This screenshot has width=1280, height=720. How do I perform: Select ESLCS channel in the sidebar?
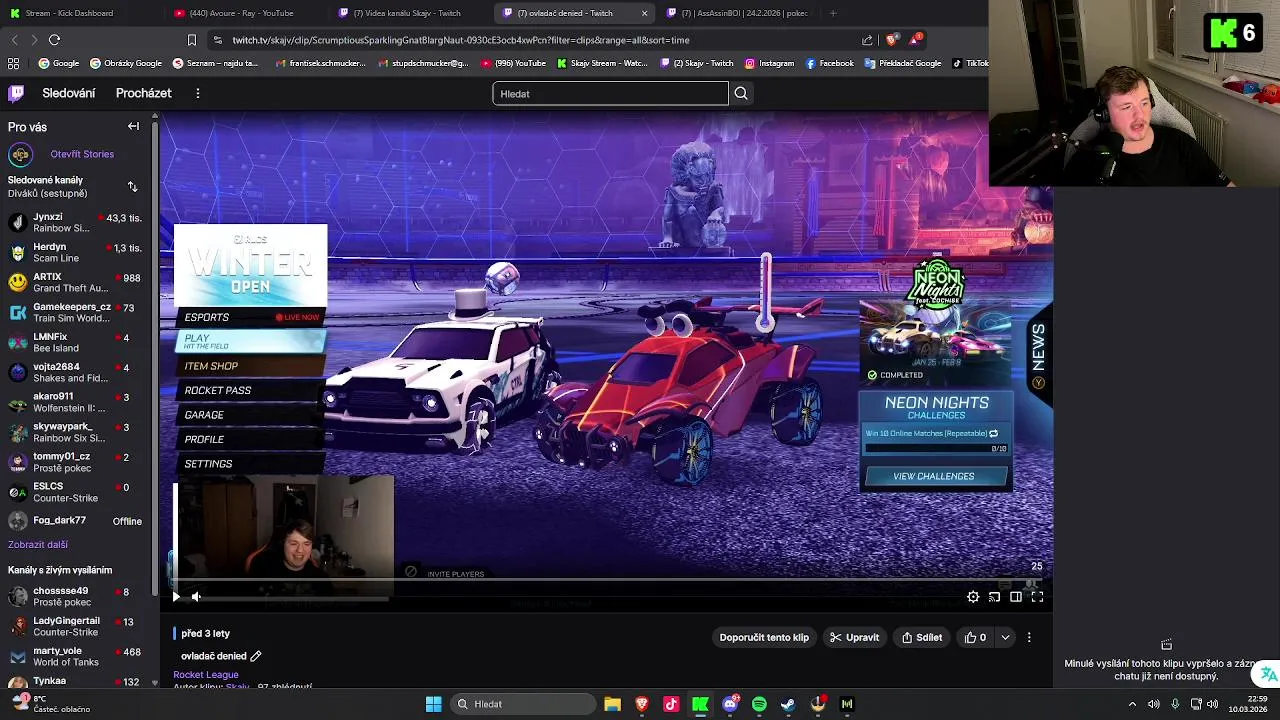75,492
